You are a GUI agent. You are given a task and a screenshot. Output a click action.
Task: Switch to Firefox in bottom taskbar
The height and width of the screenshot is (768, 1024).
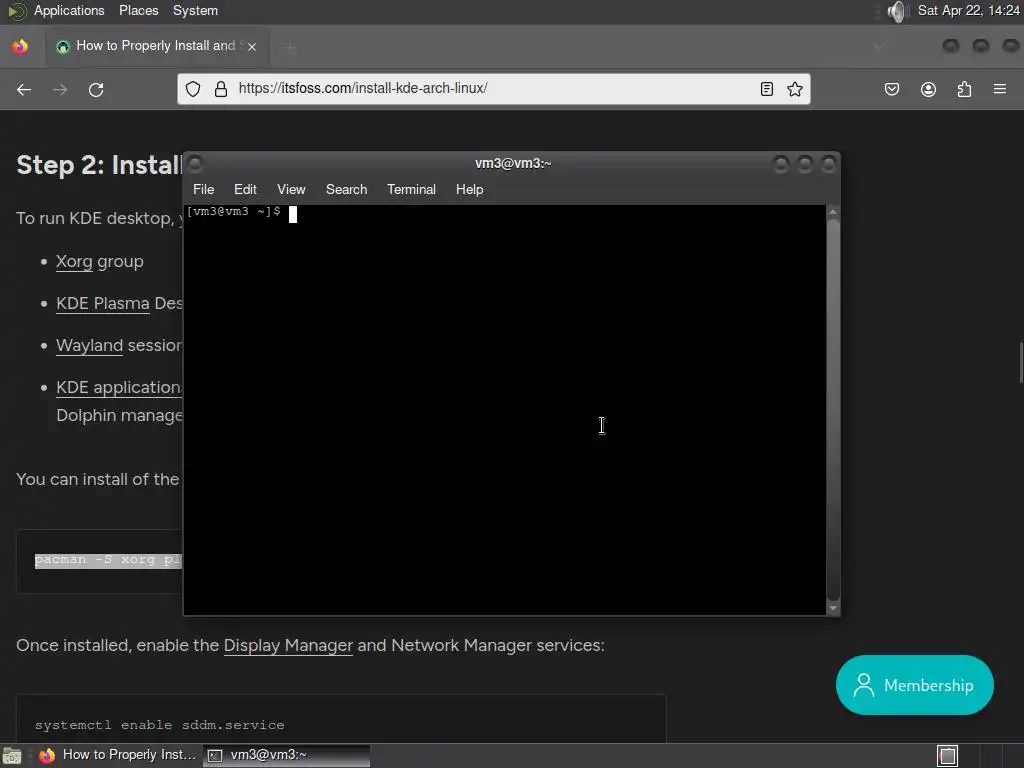tap(118, 756)
